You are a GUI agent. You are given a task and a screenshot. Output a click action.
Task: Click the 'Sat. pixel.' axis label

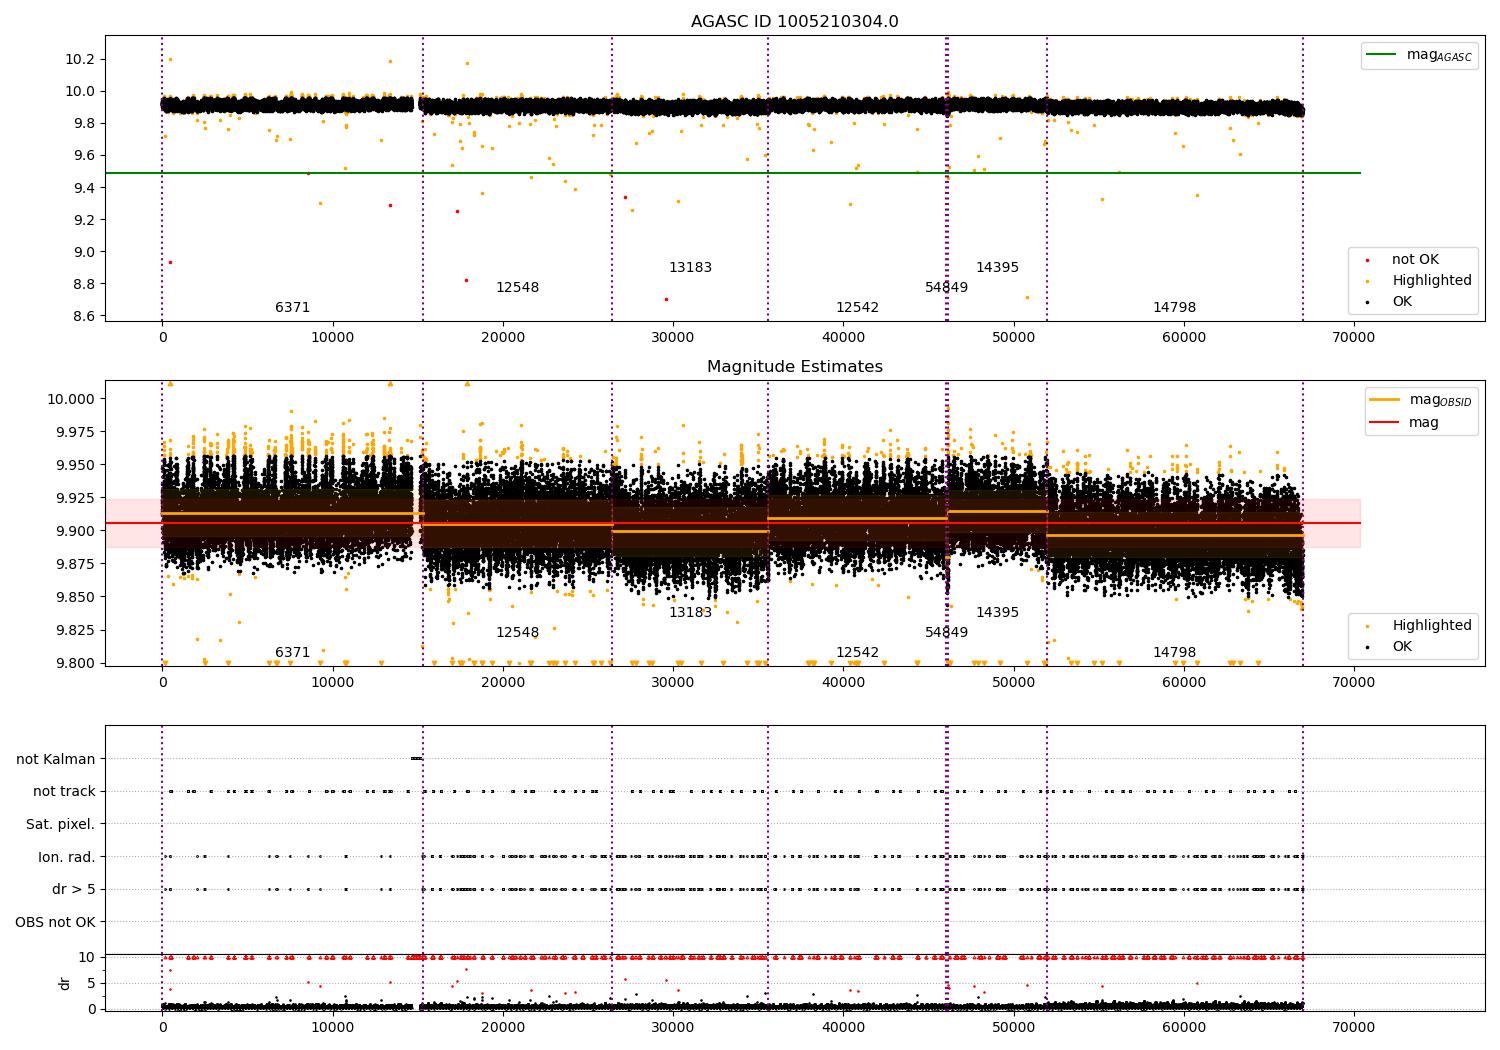61,824
